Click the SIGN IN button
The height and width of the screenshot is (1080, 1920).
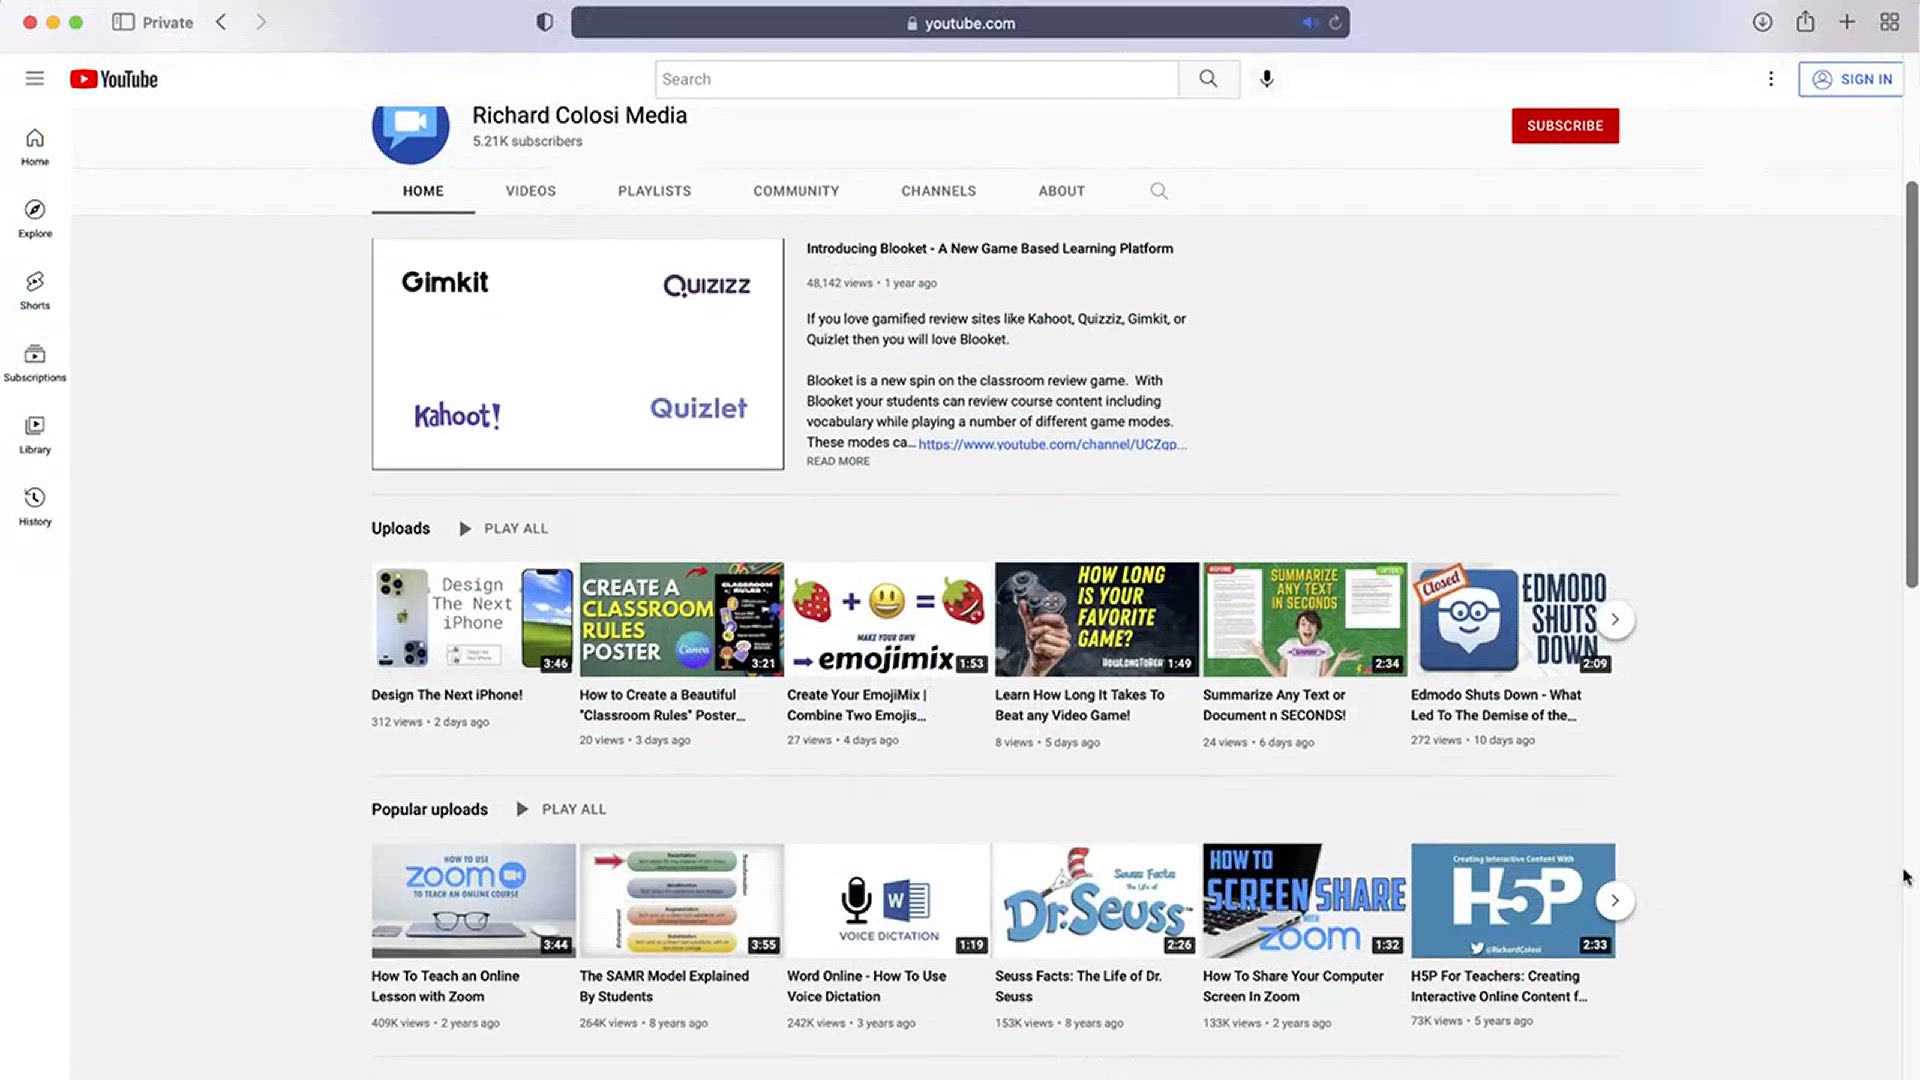pyautogui.click(x=1851, y=79)
